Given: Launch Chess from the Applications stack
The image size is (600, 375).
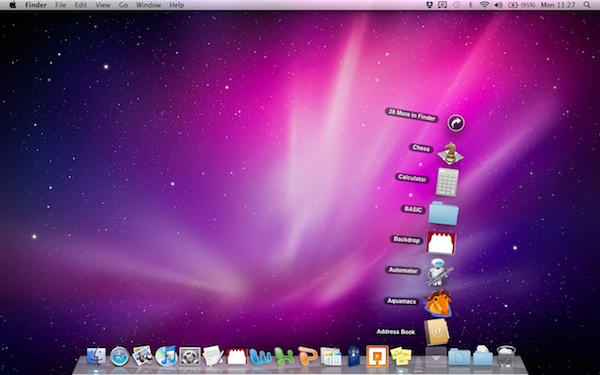Looking at the screenshot, I should coord(450,153).
